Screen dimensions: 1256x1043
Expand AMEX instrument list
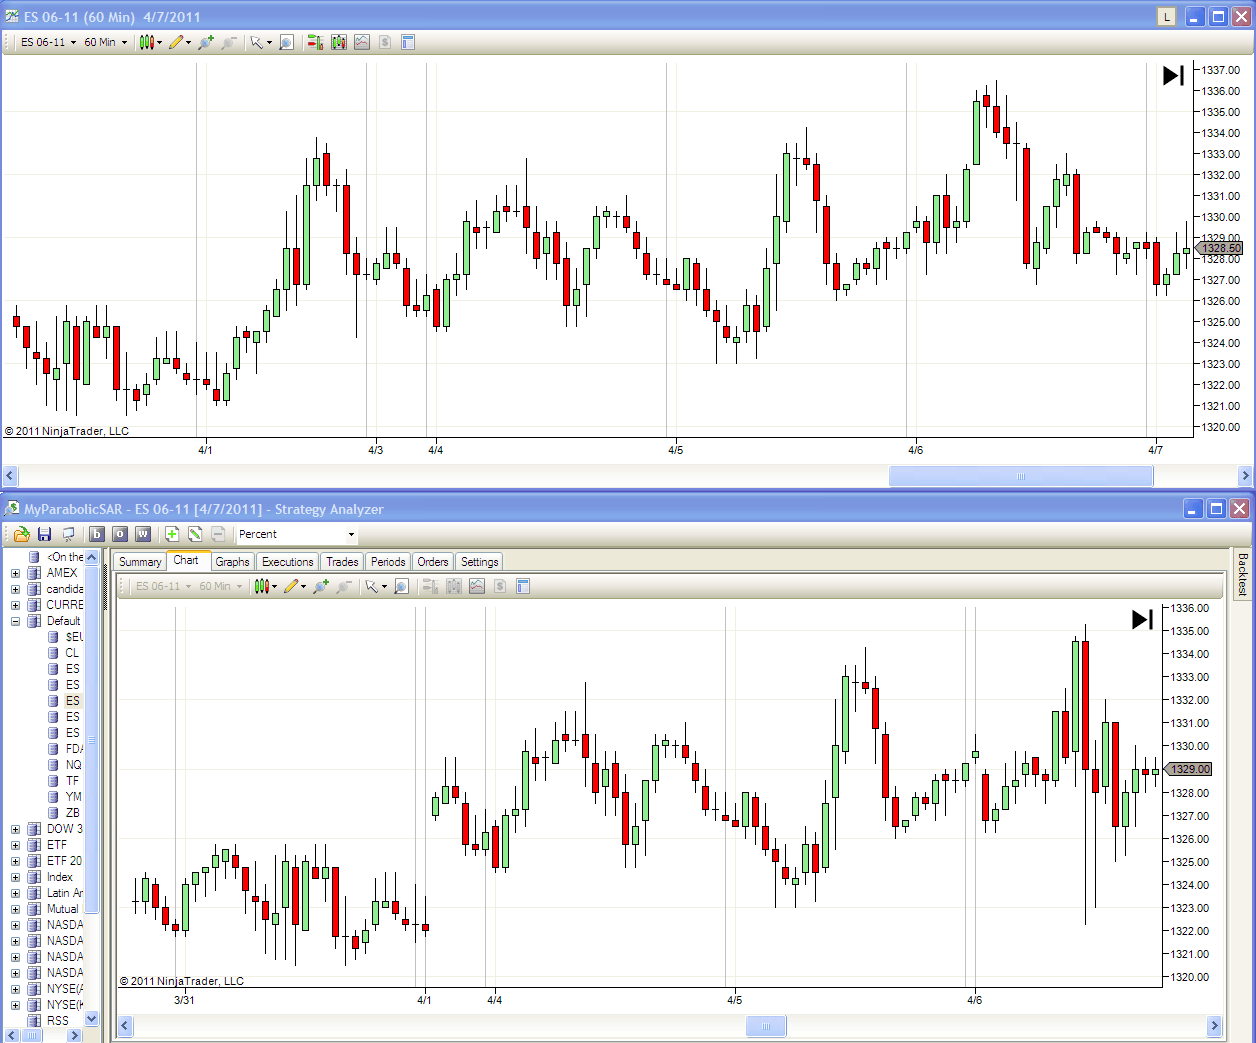coord(15,573)
